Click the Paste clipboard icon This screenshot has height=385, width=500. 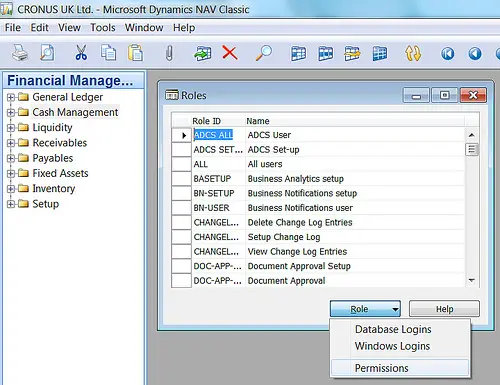coord(135,53)
